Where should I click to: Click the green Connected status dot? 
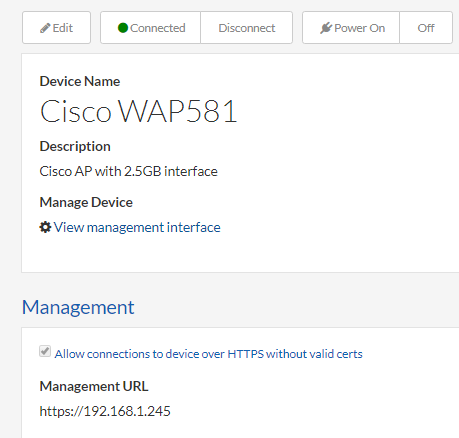tap(123, 28)
